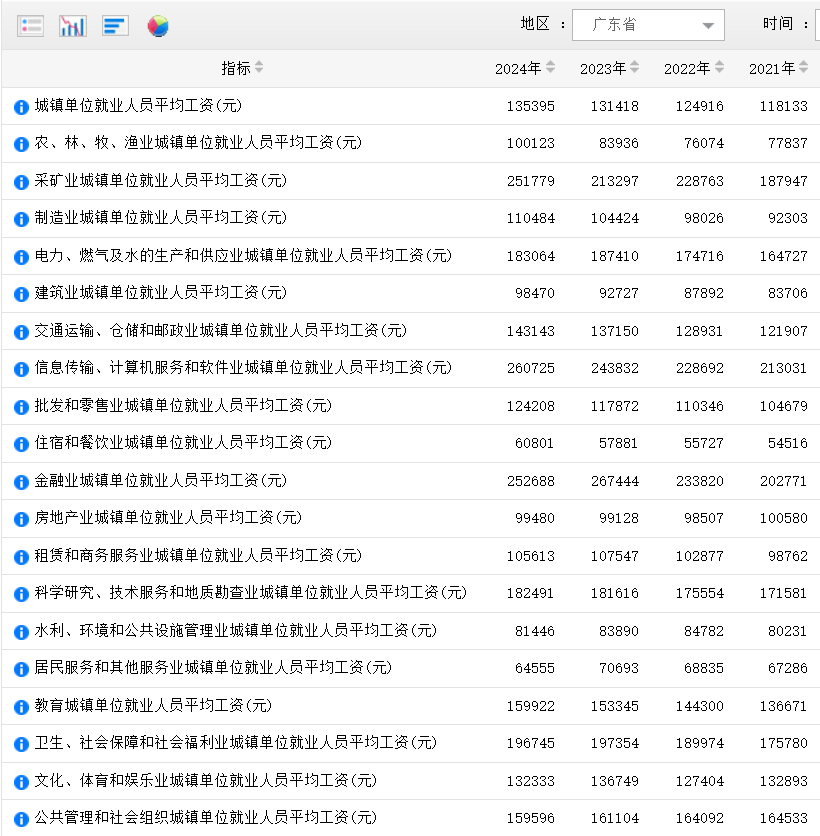Screen dimensions: 820x836
Task: Info icon for 租赁和商务服务业 row
Action: [21, 557]
